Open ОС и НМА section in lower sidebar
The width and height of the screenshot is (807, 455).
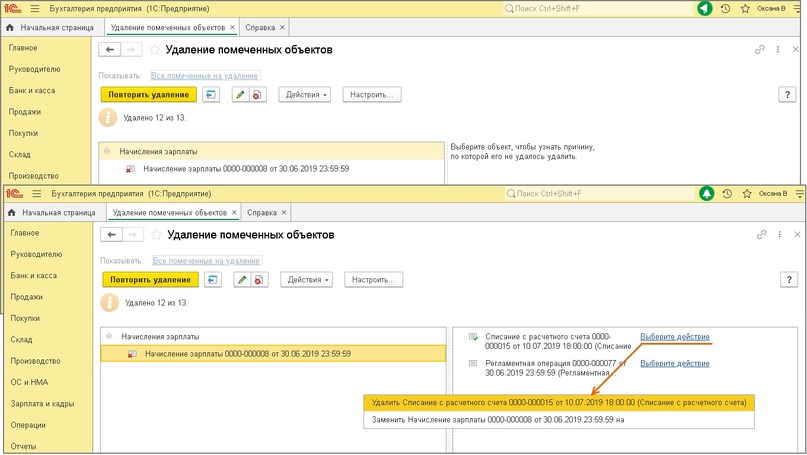coord(29,382)
